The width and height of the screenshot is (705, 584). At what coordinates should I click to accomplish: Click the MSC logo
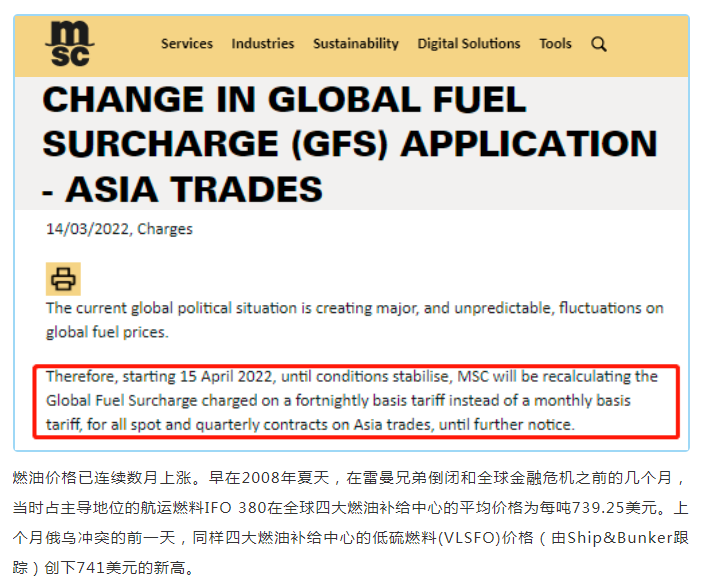pyautogui.click(x=70, y=44)
